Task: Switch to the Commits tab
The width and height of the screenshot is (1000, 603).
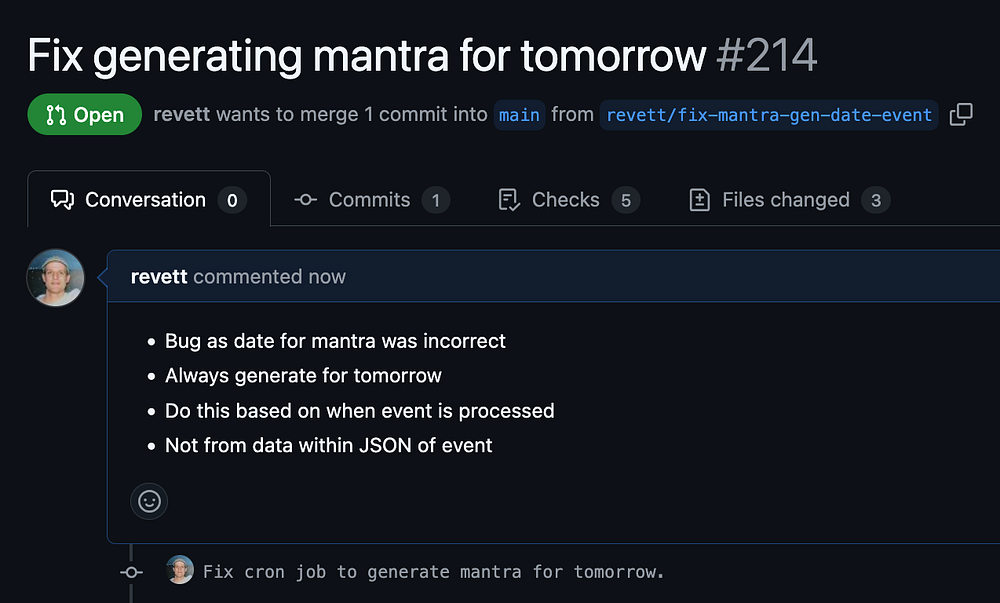Action: point(371,200)
